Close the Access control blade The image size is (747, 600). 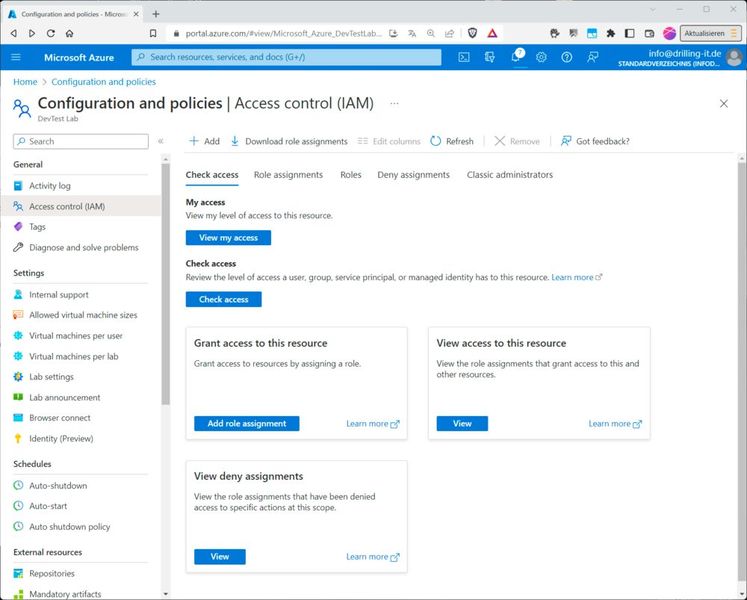click(x=724, y=103)
